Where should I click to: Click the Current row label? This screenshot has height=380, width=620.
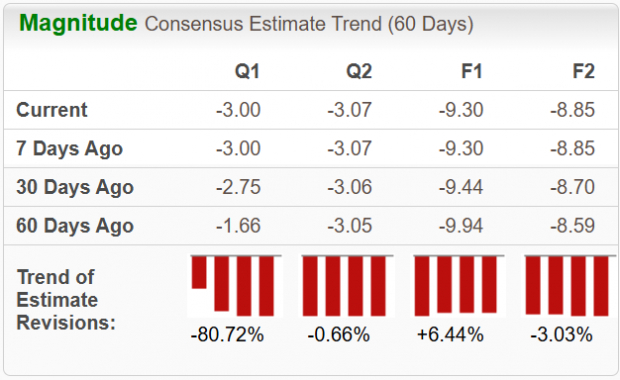coord(52,110)
